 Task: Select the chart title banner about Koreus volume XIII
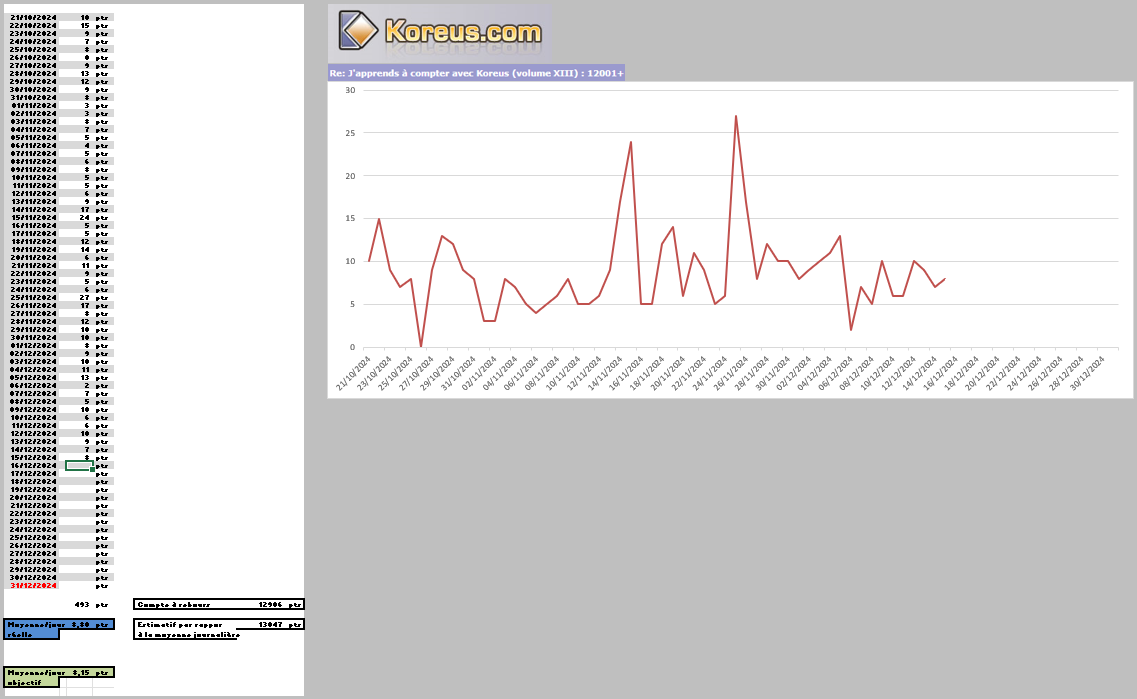476,73
